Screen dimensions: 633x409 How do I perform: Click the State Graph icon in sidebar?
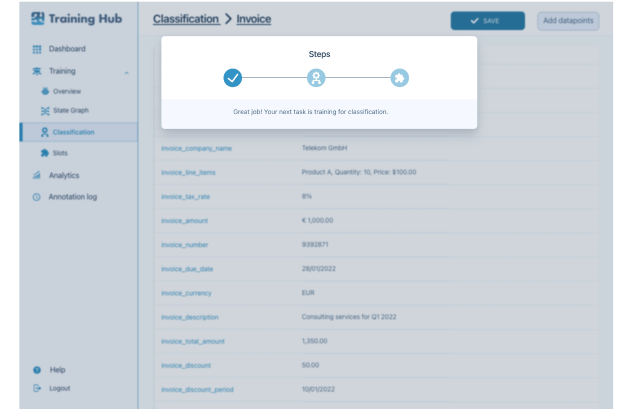click(45, 111)
